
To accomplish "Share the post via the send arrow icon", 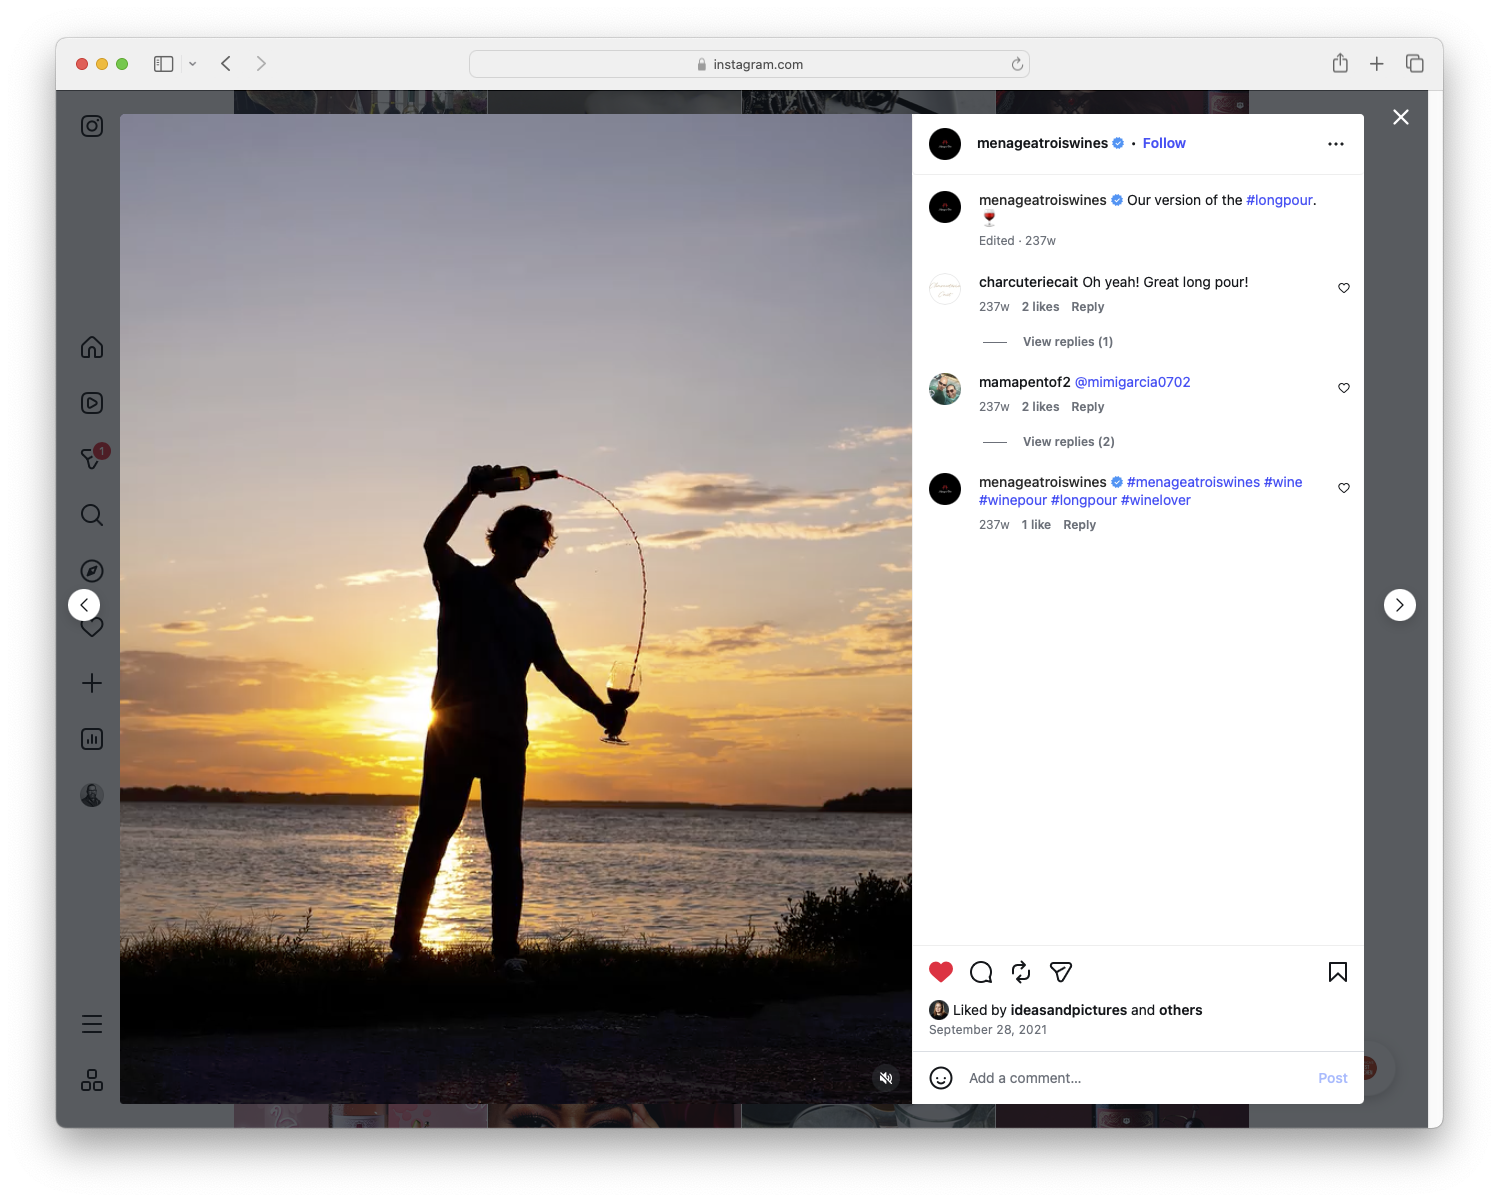I will tap(1060, 971).
